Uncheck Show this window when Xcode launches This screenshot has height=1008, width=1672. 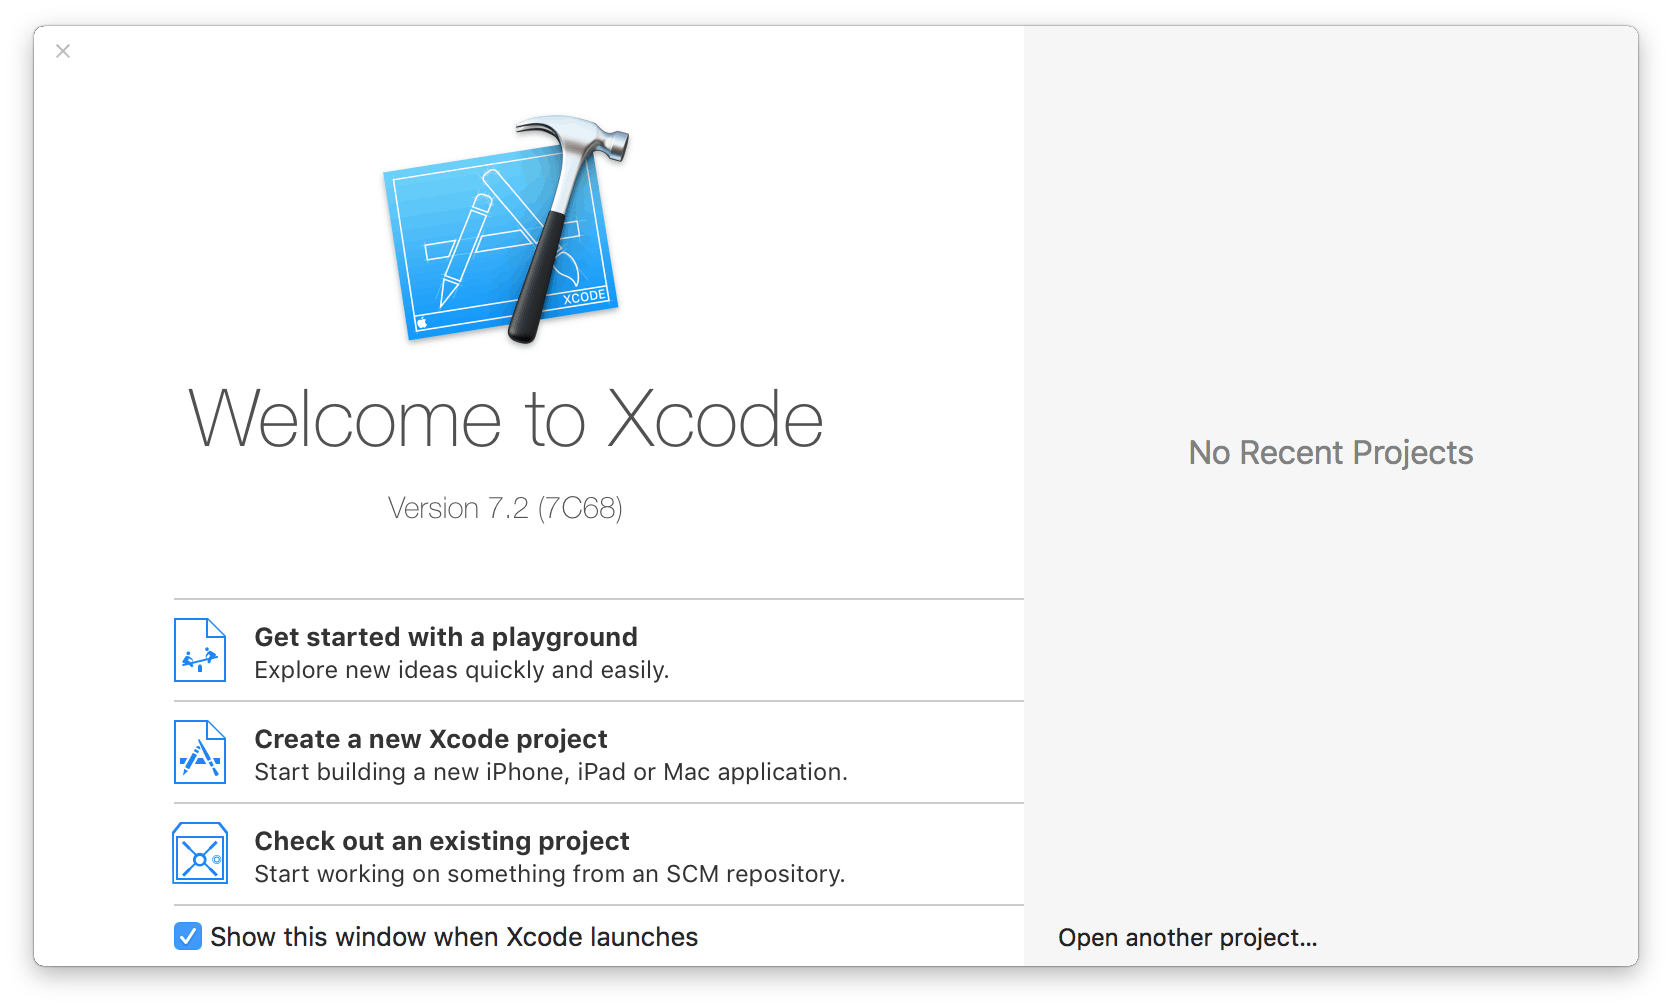click(188, 936)
